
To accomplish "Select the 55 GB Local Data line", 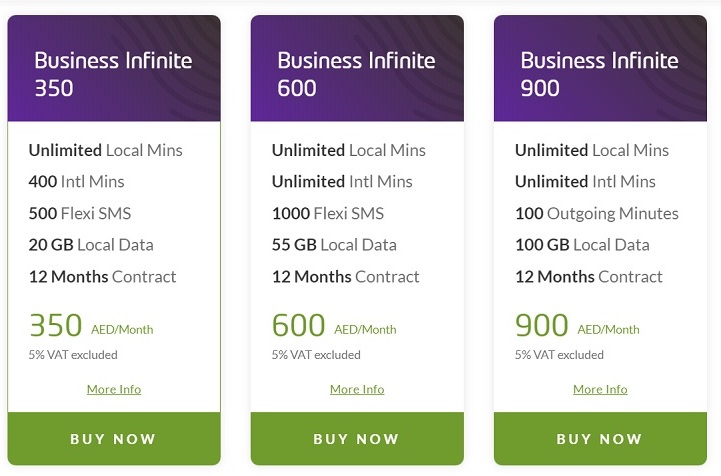I will [334, 244].
